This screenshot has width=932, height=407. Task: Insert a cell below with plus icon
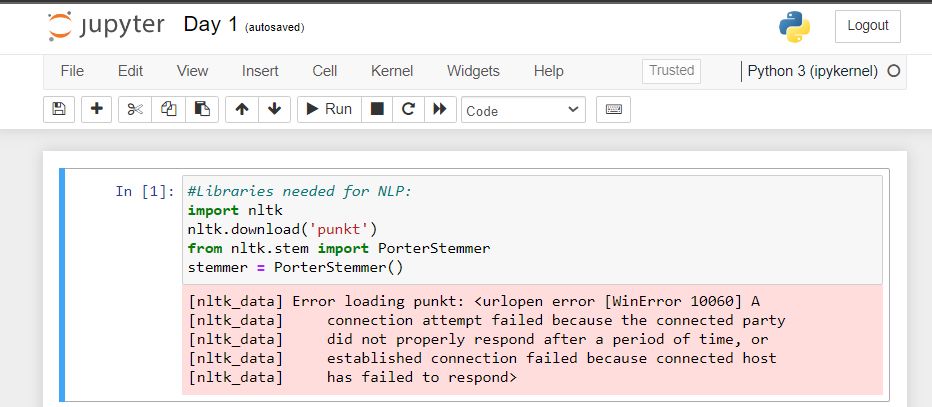pos(96,109)
